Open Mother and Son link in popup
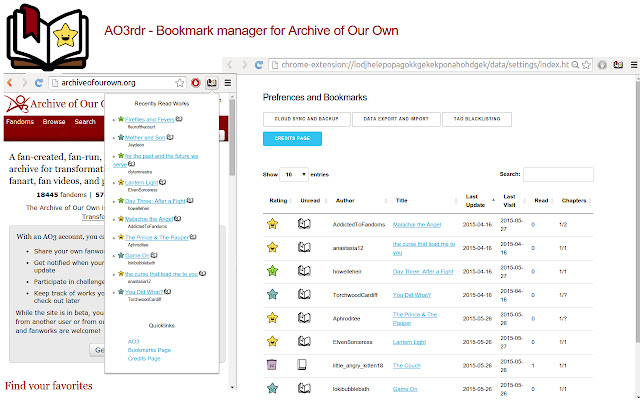 145,138
